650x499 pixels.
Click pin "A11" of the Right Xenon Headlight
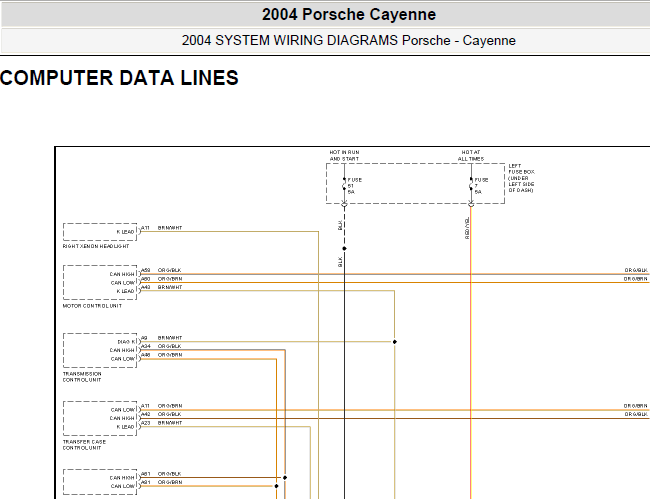coord(145,228)
